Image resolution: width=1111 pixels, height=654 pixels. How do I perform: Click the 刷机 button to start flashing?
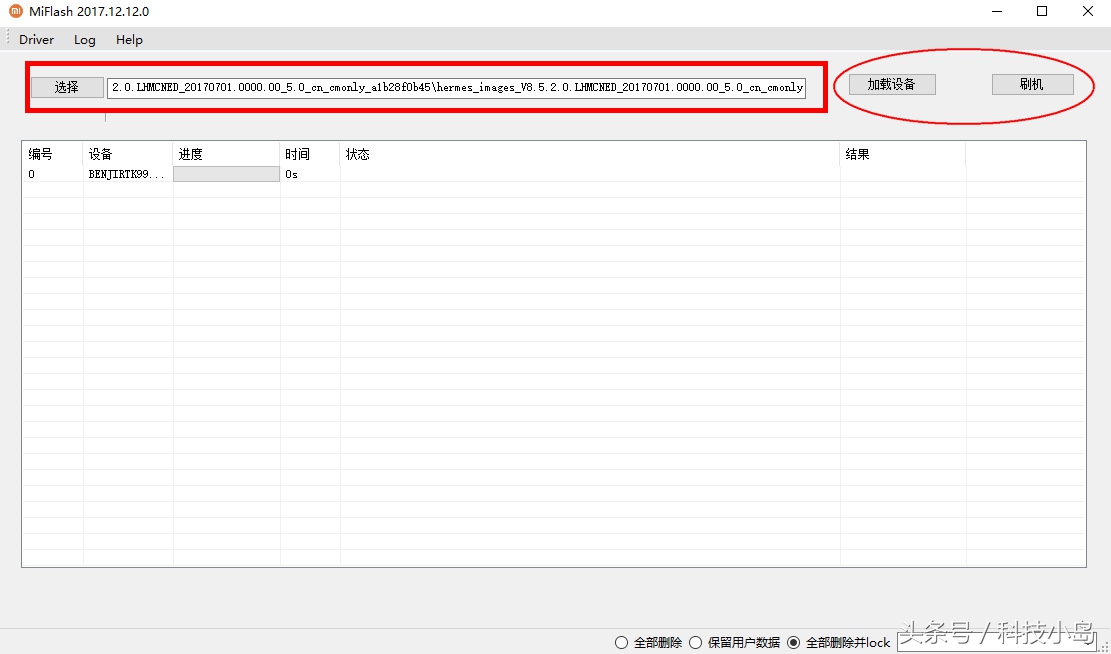click(x=1032, y=84)
